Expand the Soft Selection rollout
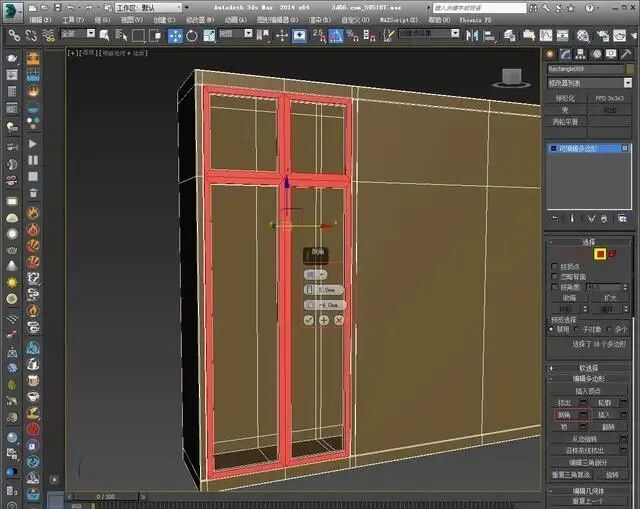This screenshot has width=640, height=509. pos(589,368)
